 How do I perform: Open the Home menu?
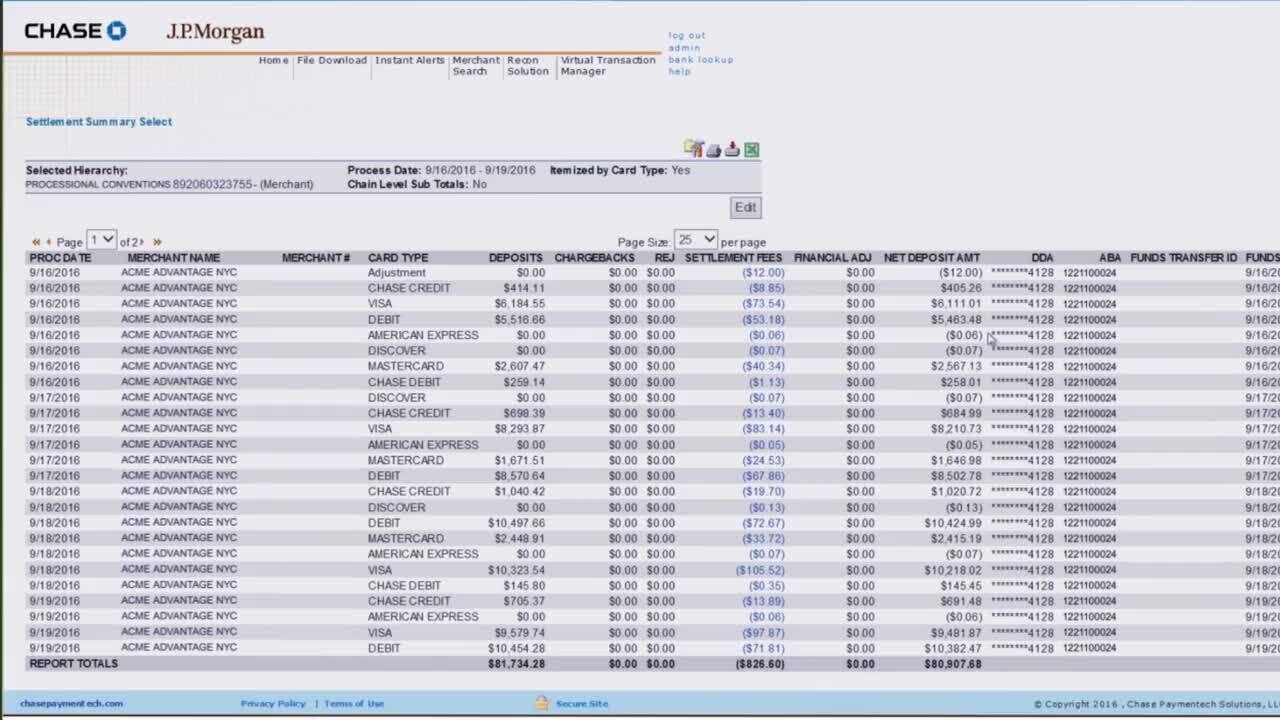coord(273,60)
